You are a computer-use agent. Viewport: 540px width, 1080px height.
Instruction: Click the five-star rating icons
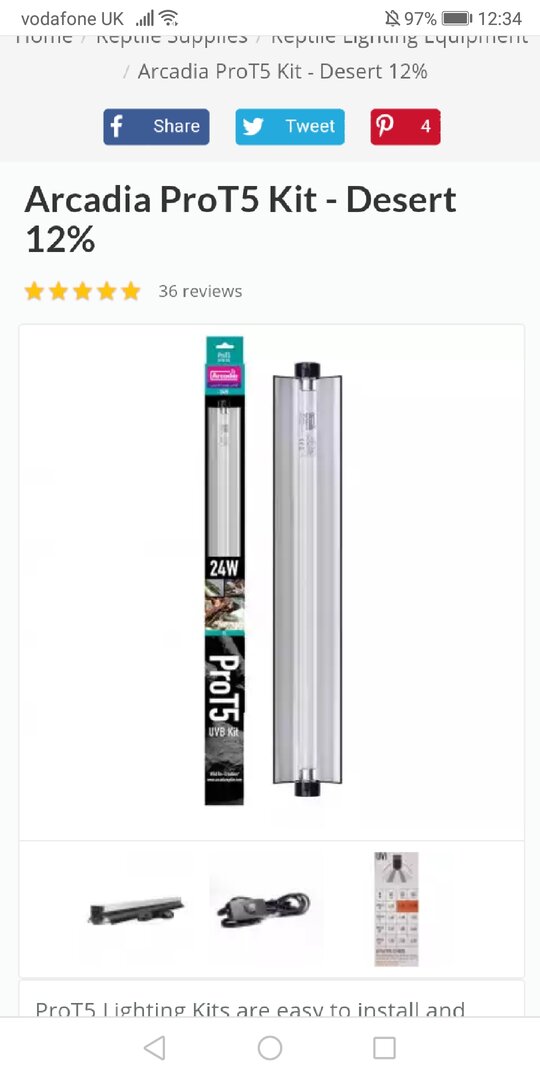click(83, 291)
